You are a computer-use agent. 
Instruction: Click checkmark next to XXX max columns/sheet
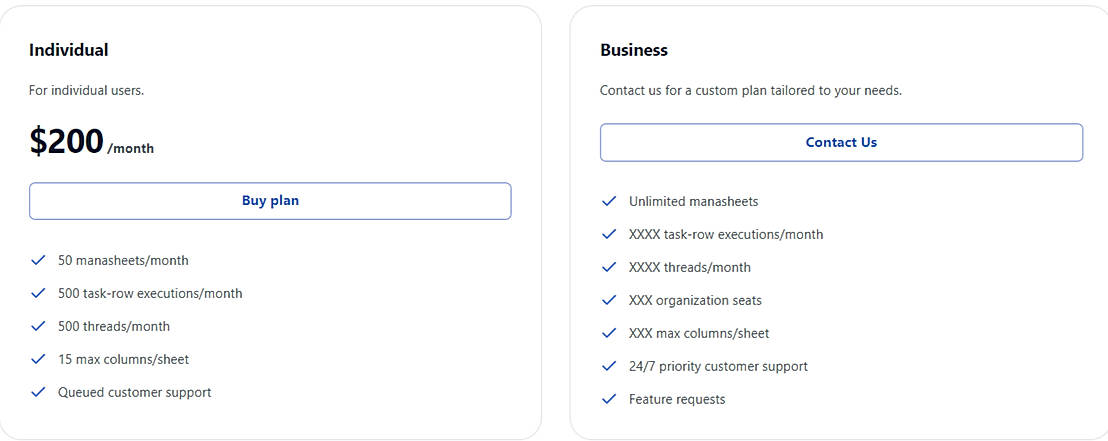point(609,333)
